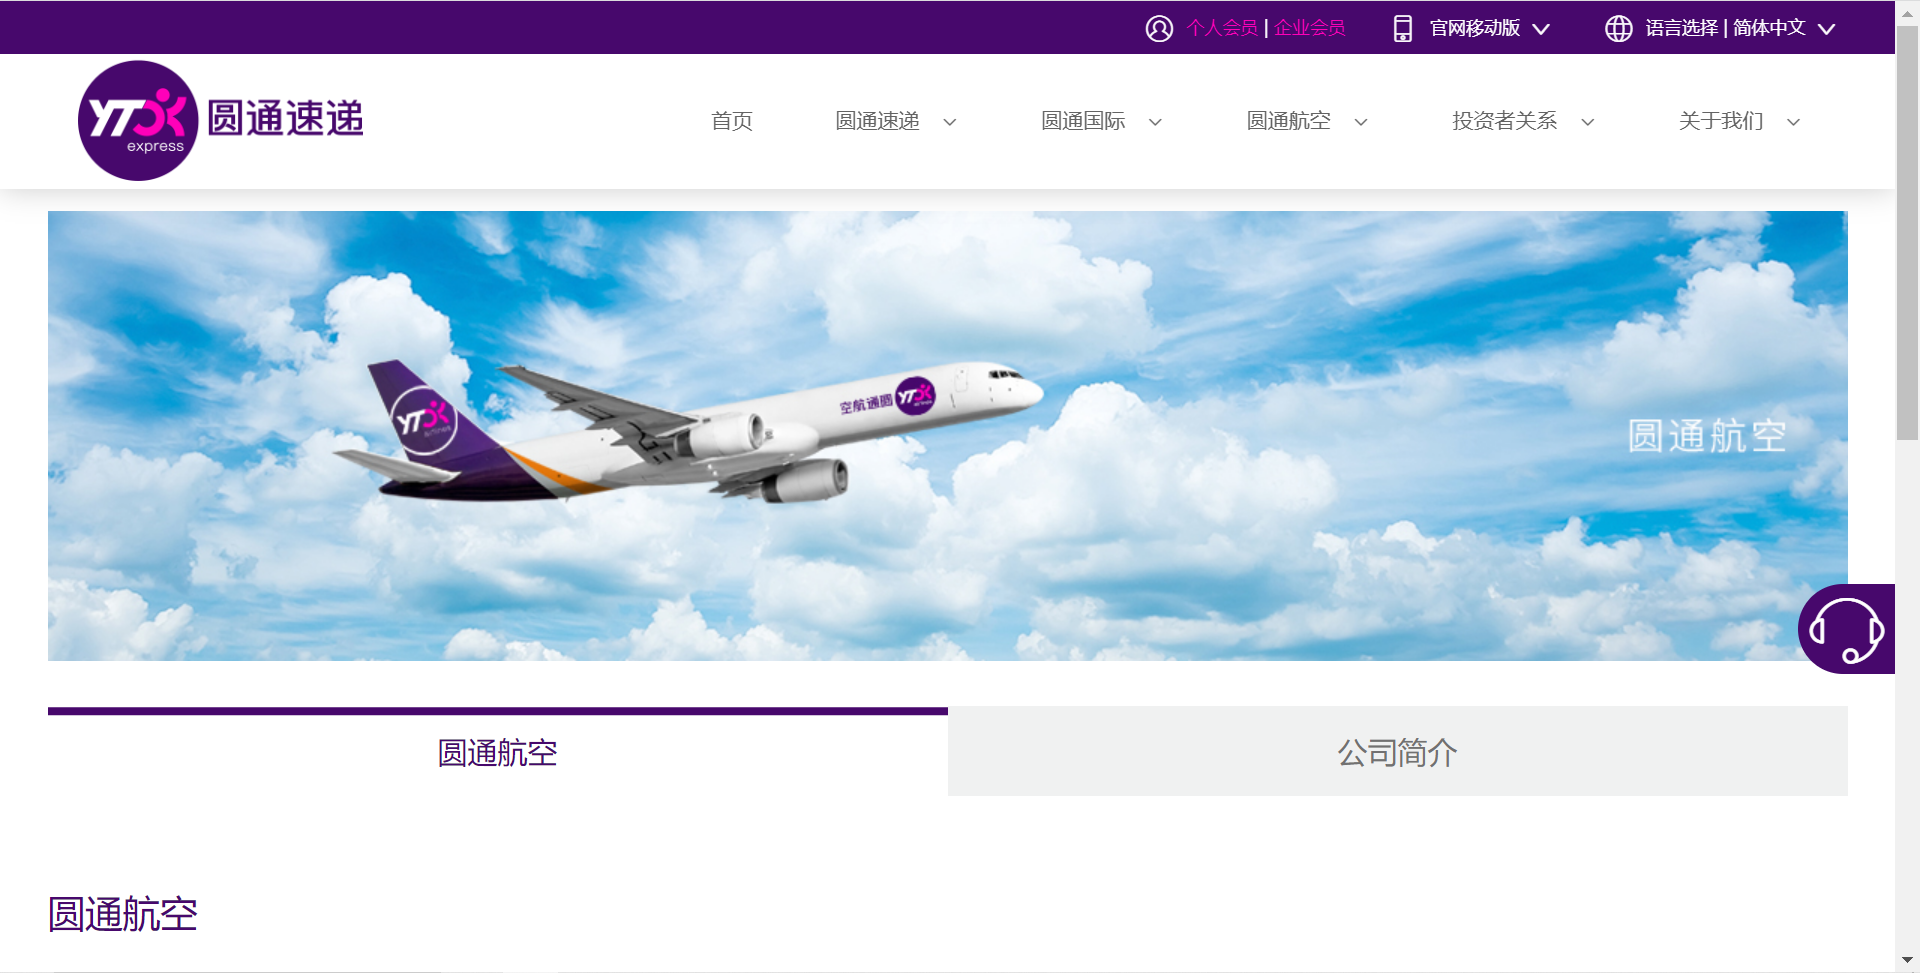Screen dimensions: 1920x973
Task: Open 投资者关系 navigation menu item
Action: 1505,121
